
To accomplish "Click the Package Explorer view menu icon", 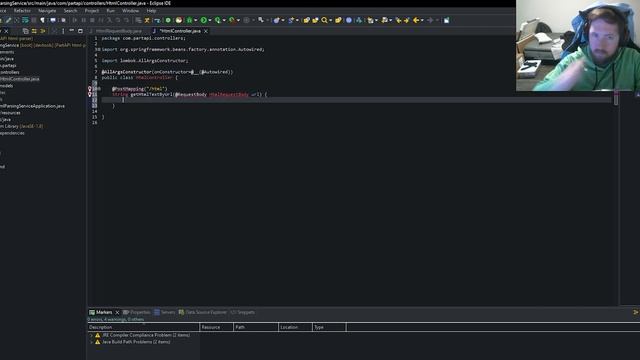I will click(x=63, y=31).
